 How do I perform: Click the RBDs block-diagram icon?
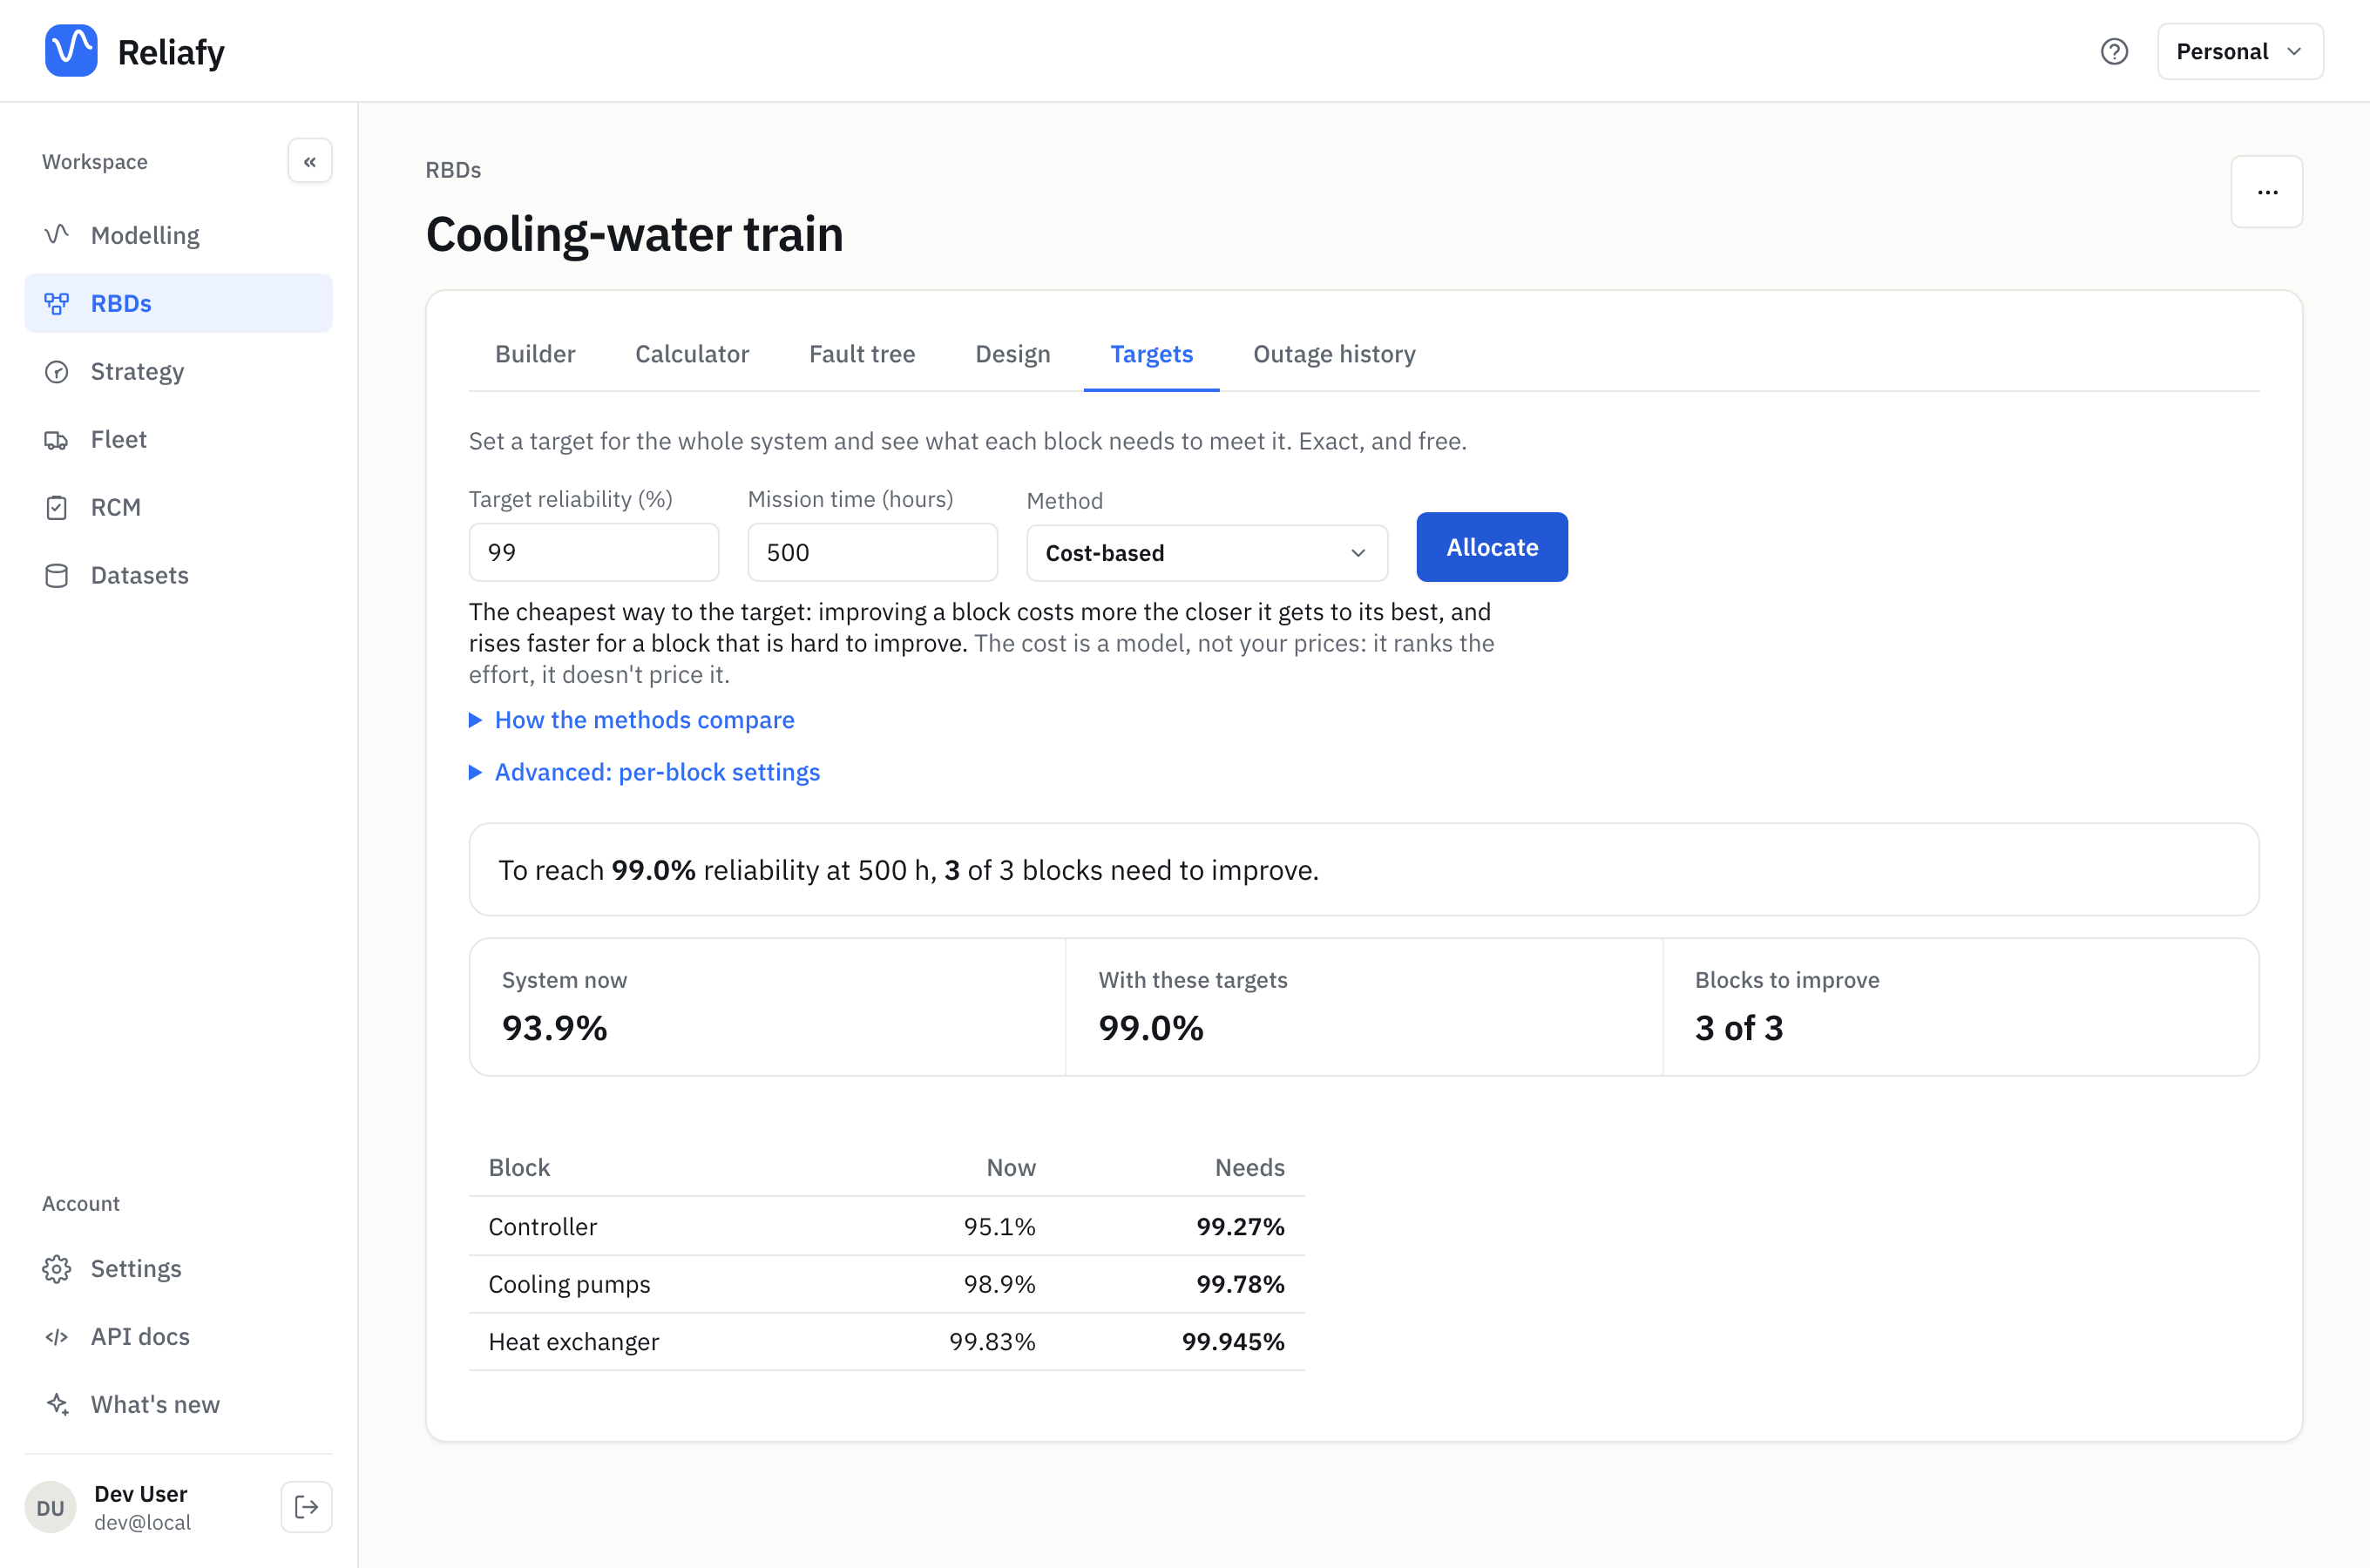pos(57,303)
